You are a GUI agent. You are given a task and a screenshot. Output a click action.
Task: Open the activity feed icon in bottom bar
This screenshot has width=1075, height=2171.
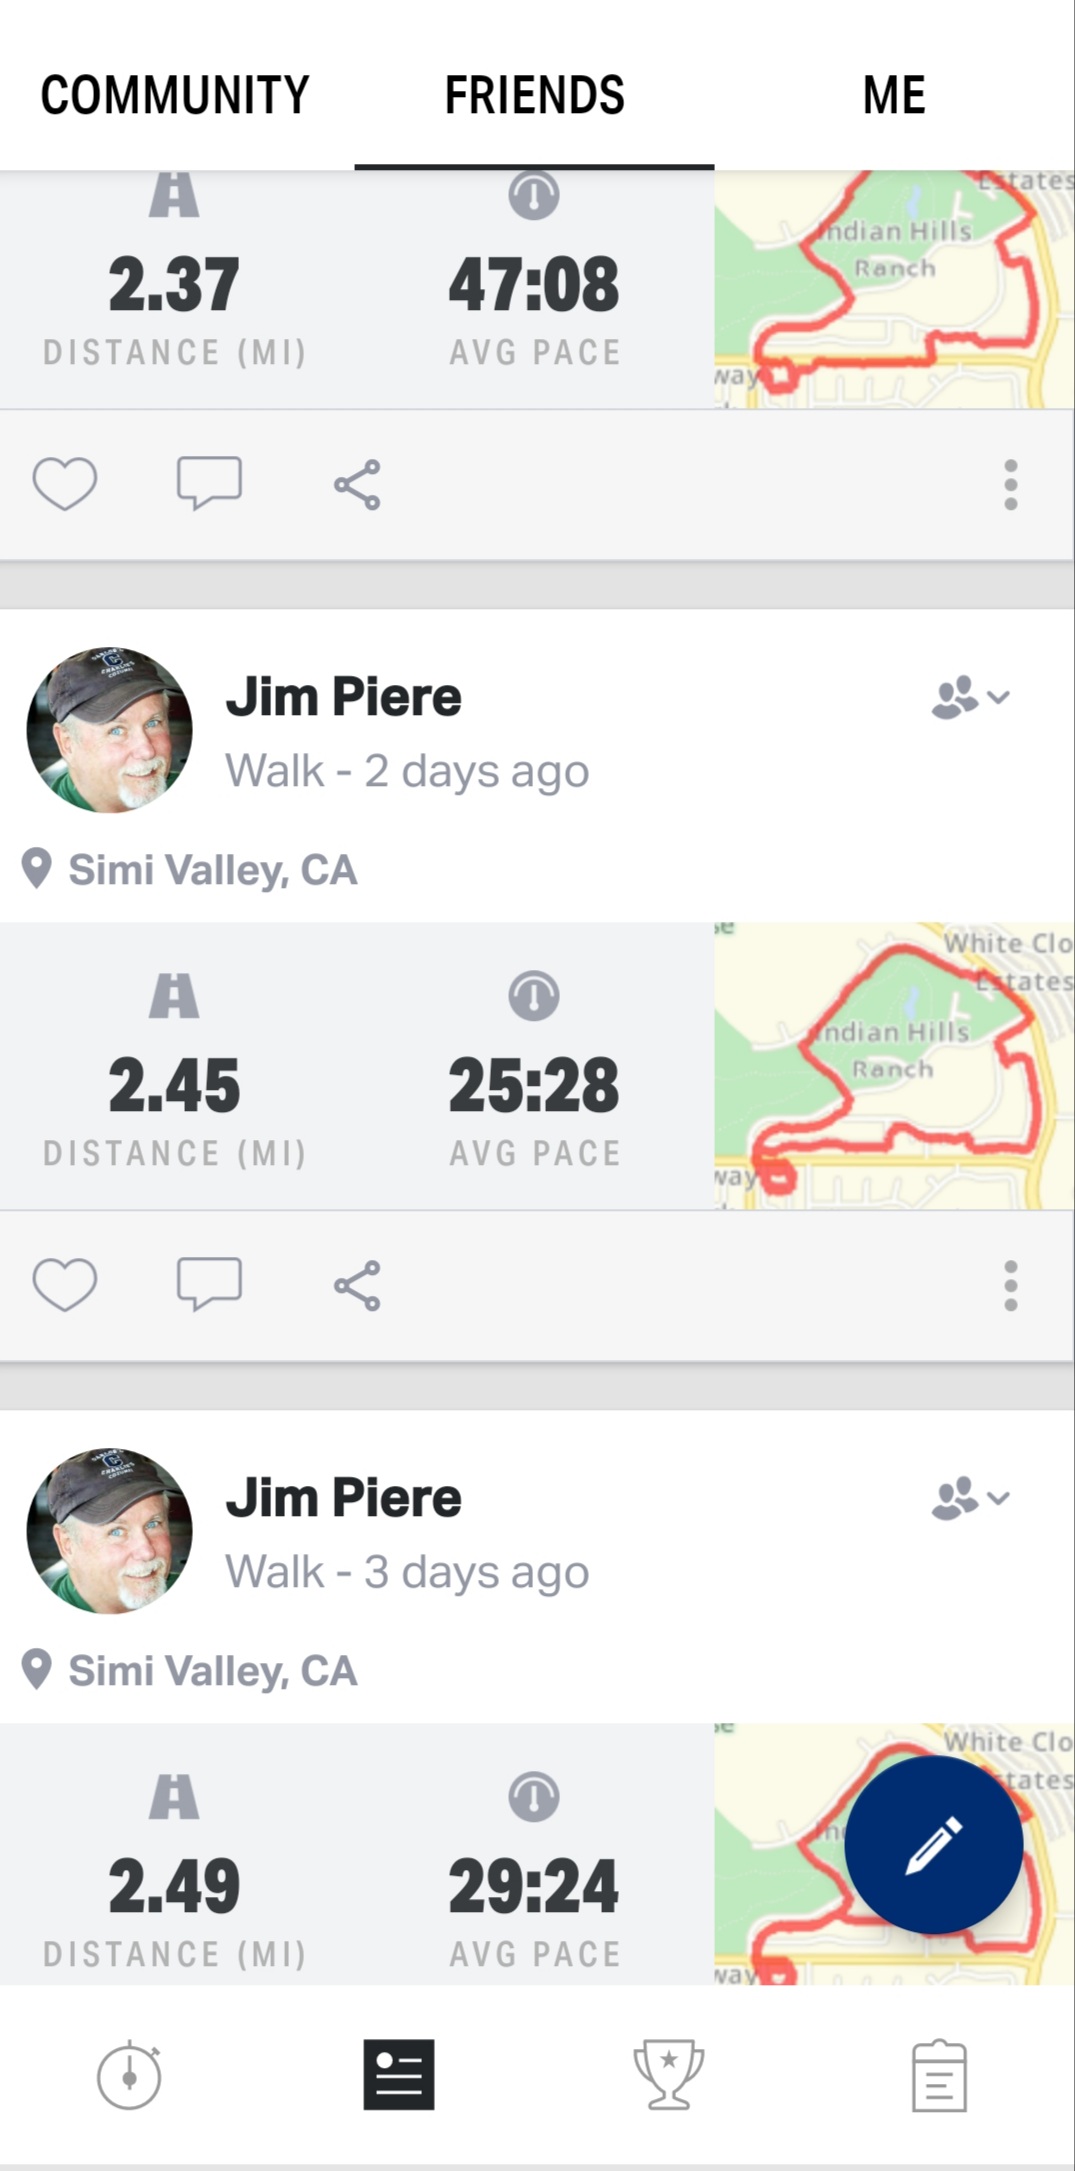pos(398,2076)
